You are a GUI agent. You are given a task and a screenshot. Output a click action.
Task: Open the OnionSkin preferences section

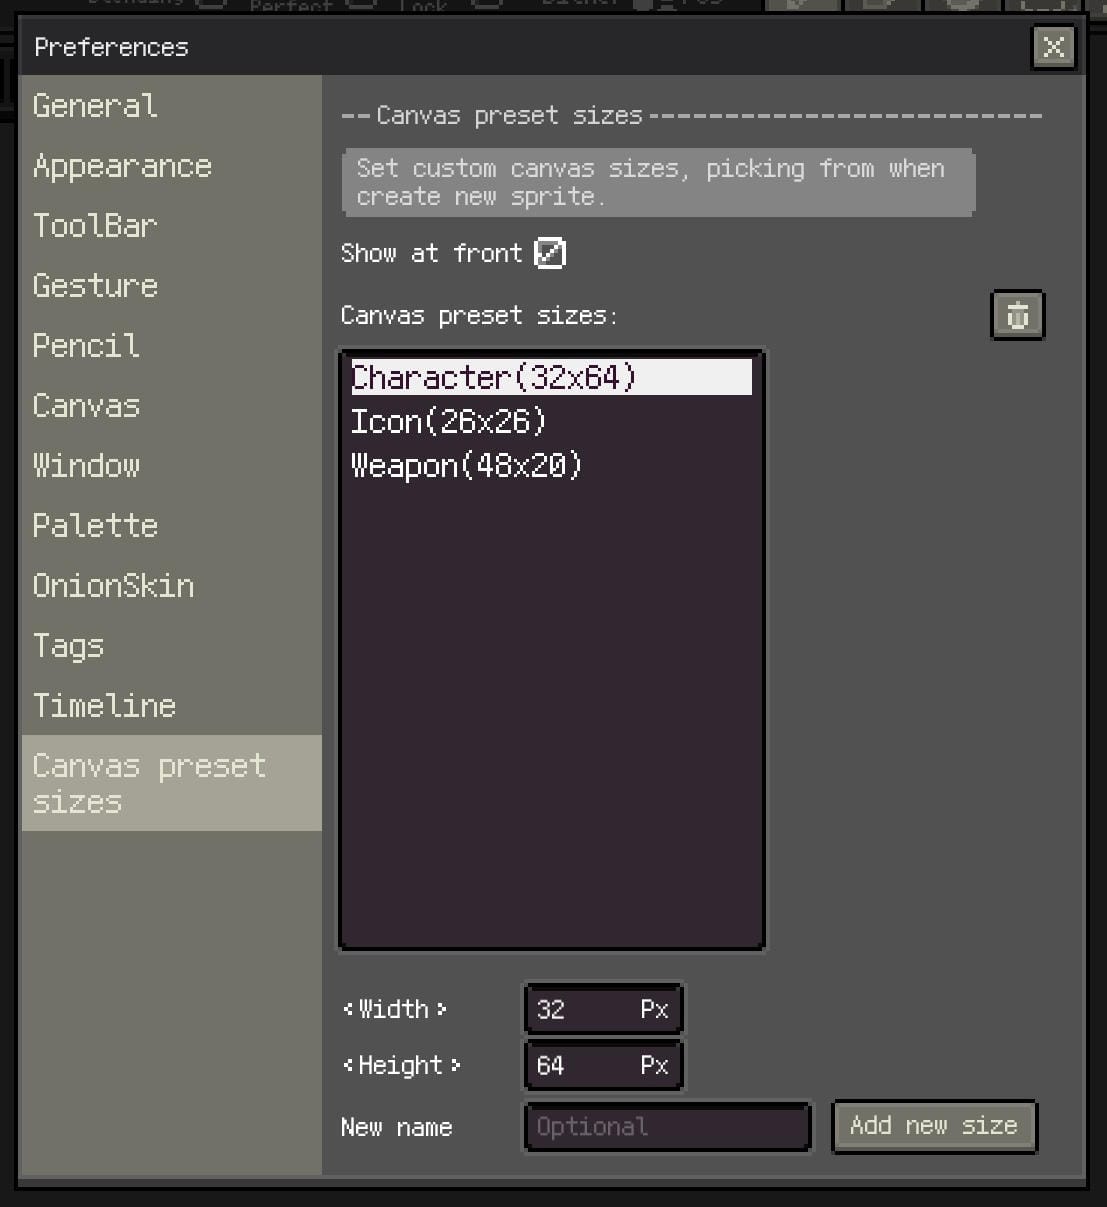(x=113, y=586)
